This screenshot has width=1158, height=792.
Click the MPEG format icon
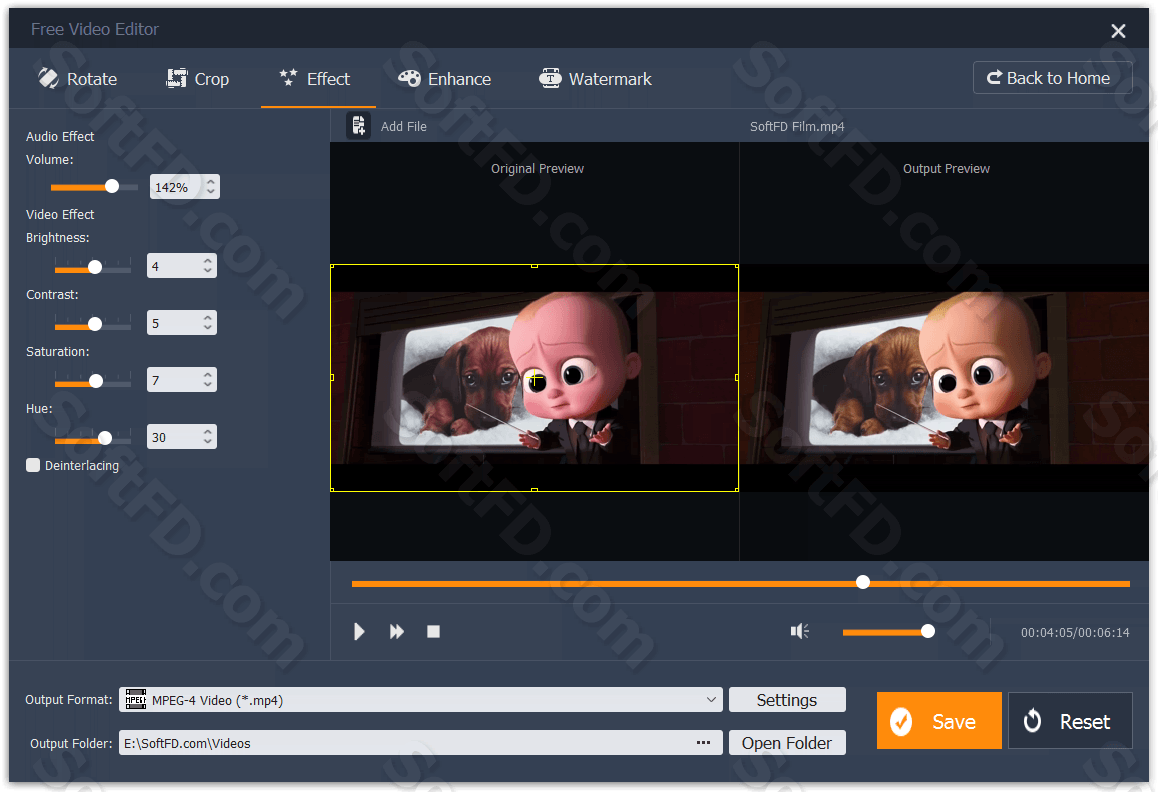click(x=135, y=700)
